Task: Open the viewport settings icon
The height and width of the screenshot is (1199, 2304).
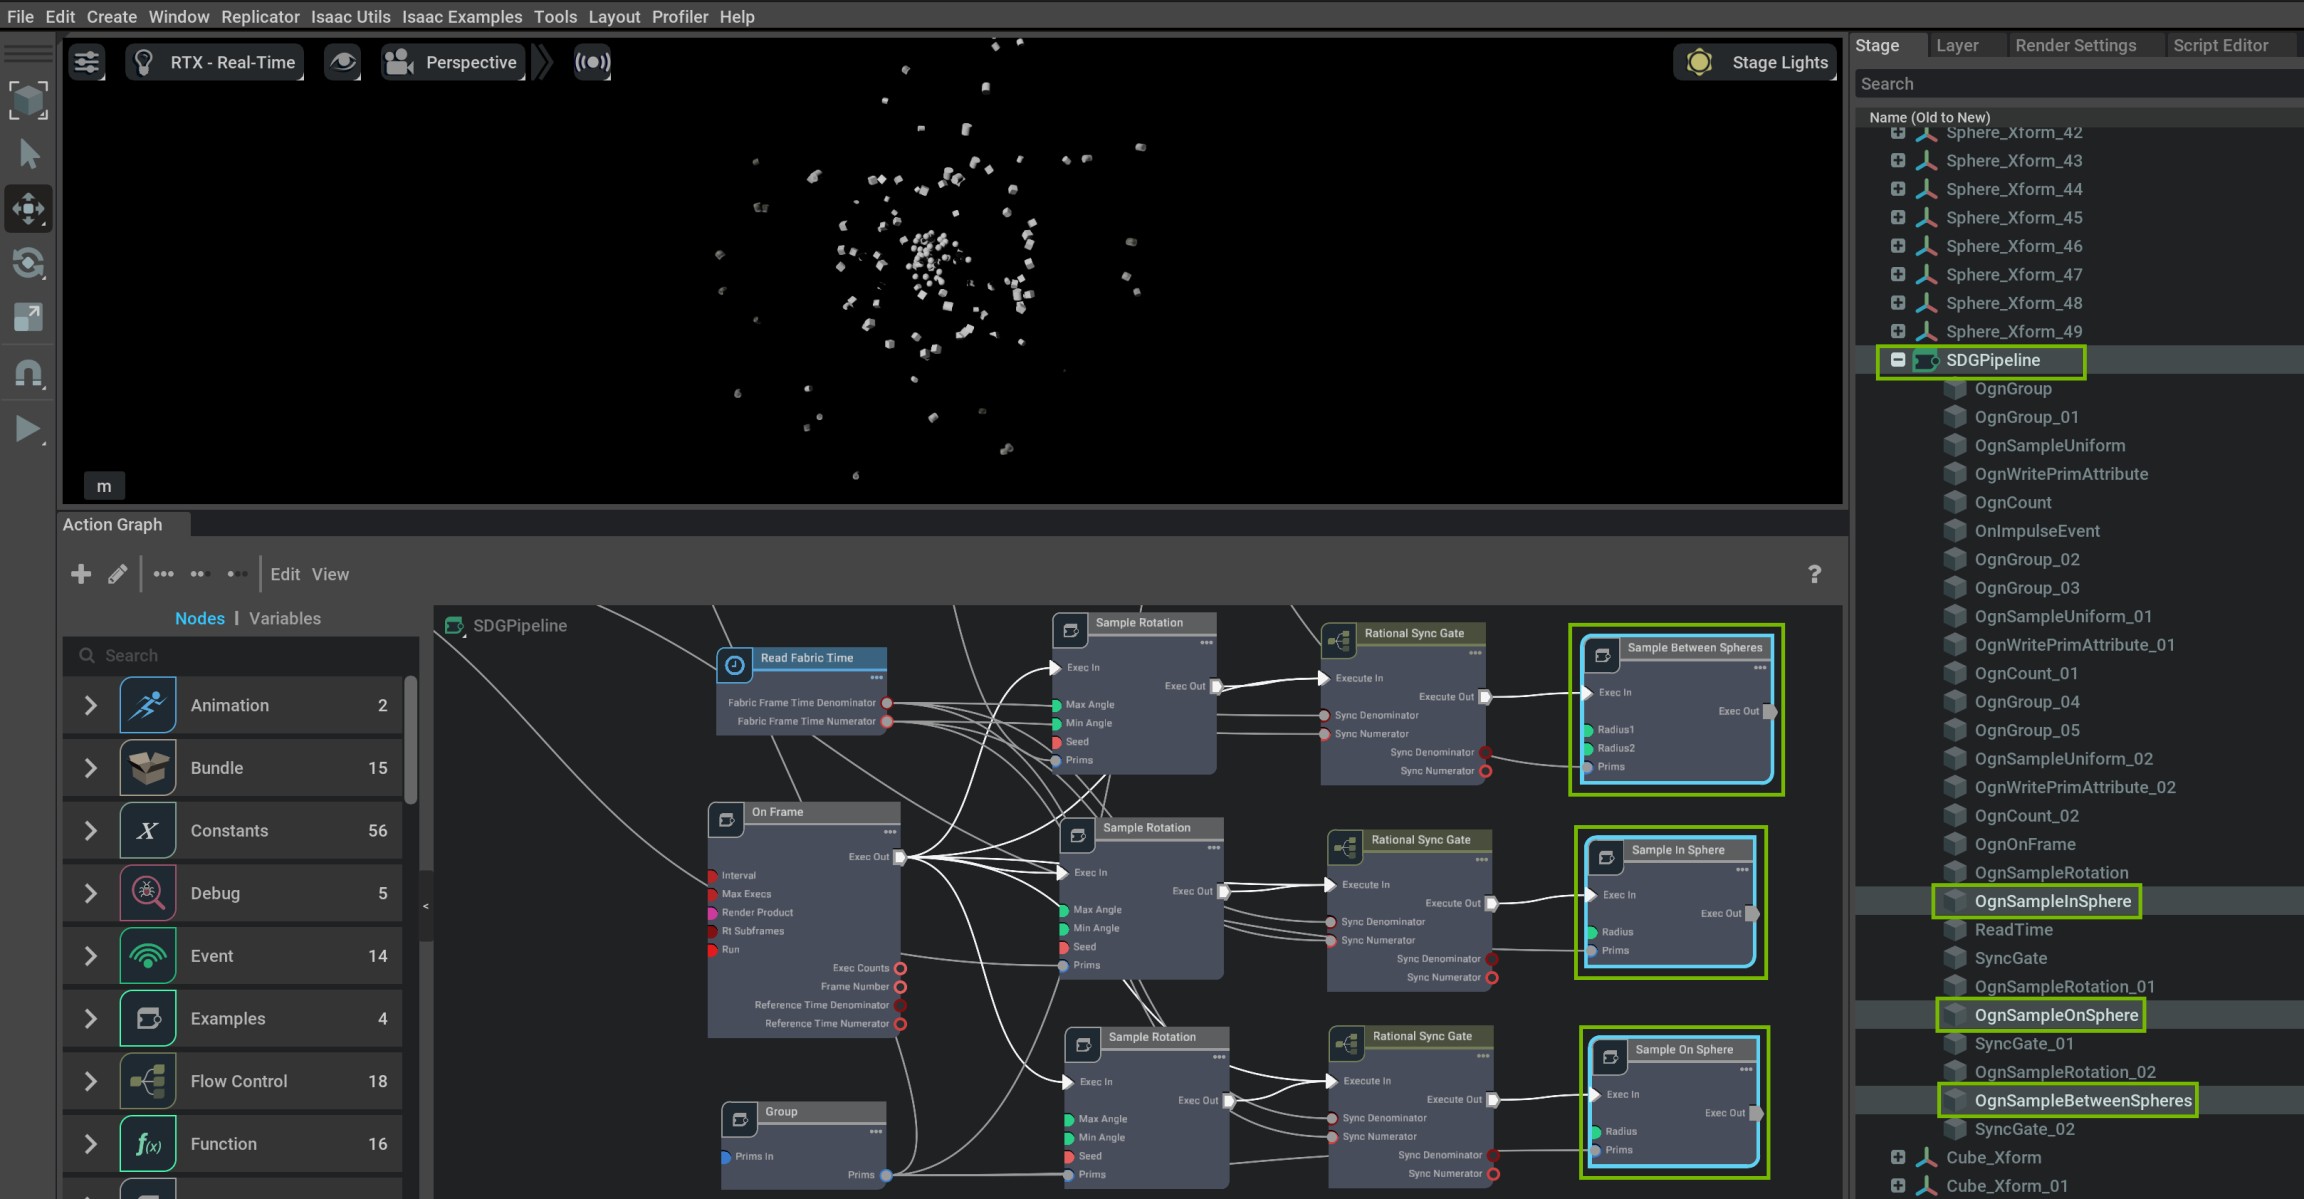Action: (87, 62)
